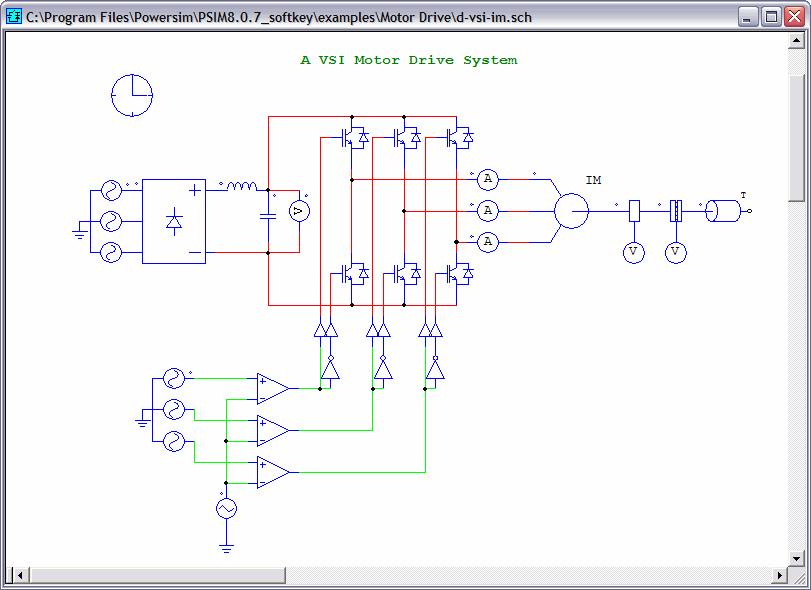Select the DC link inductor
Image resolution: width=811 pixels, height=590 pixels.
coord(242,186)
